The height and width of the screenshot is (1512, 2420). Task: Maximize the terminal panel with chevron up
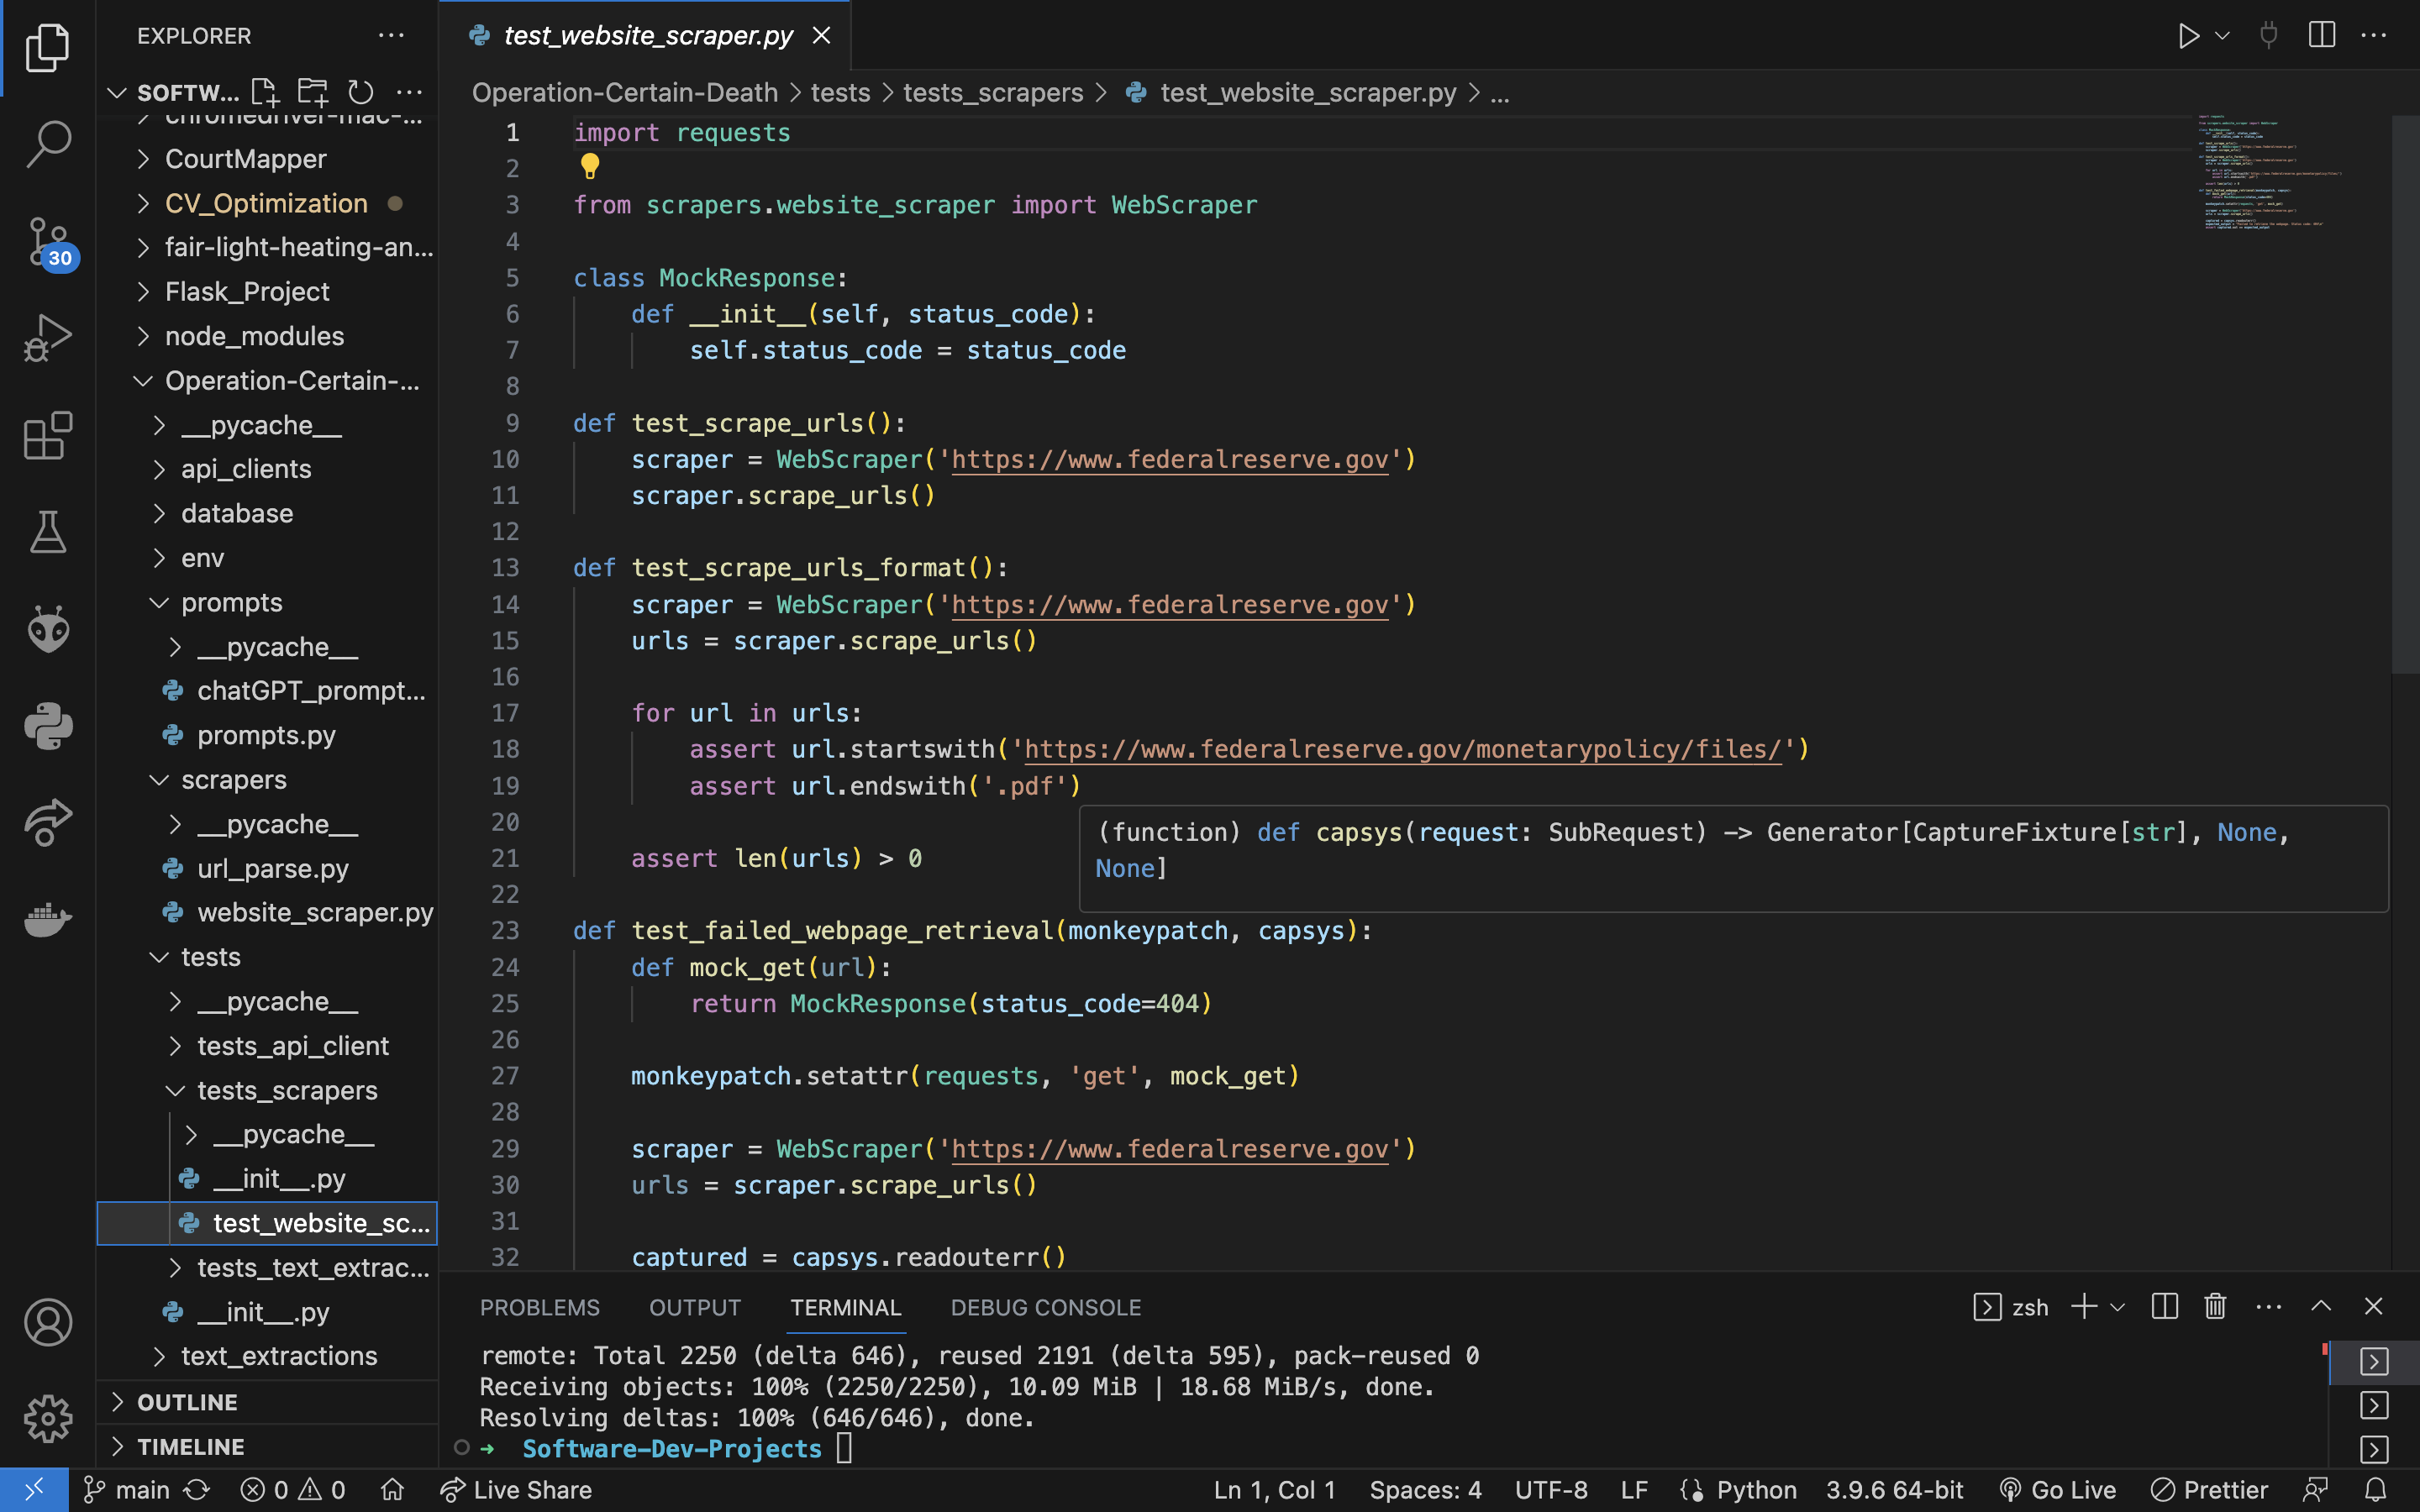click(x=2321, y=1307)
